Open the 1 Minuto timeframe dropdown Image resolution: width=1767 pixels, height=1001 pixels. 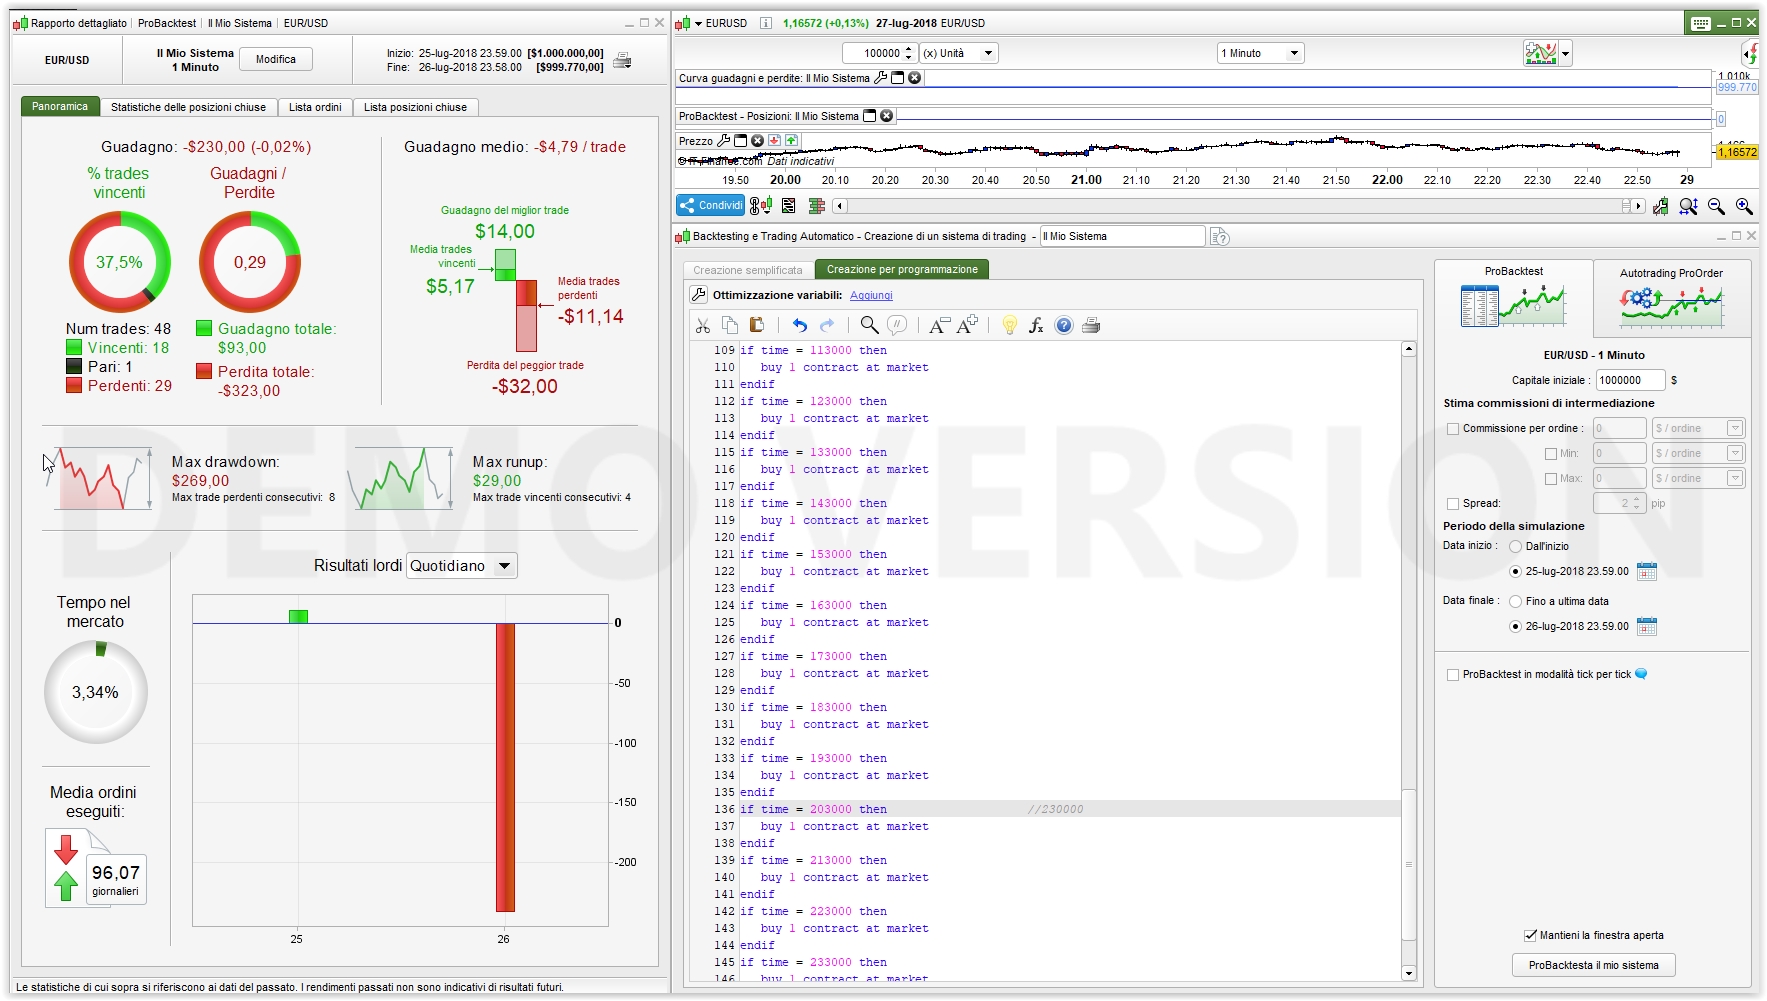pos(1259,53)
